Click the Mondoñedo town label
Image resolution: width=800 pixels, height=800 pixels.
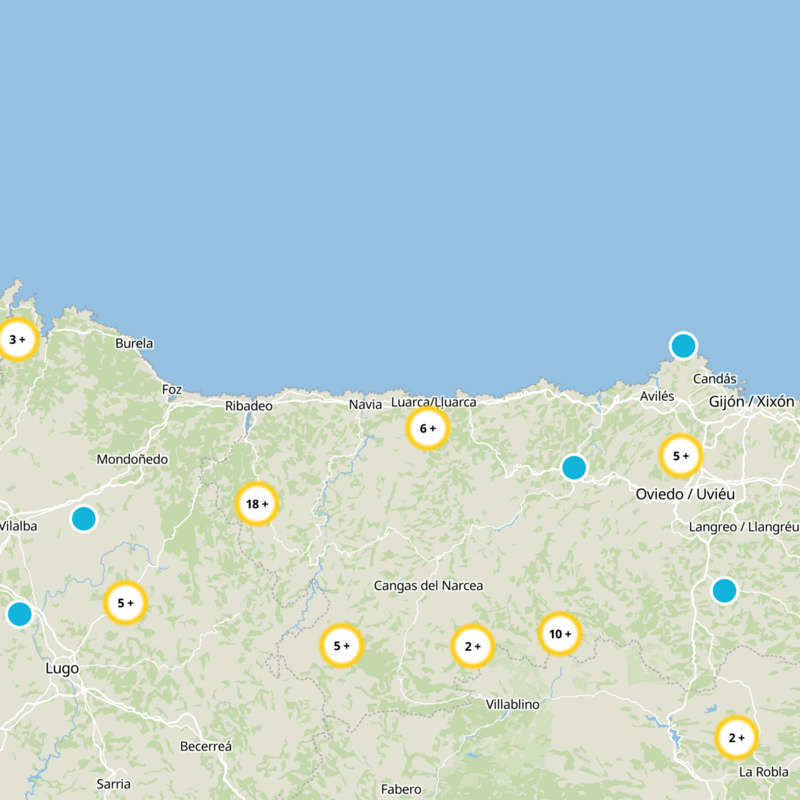(x=132, y=459)
